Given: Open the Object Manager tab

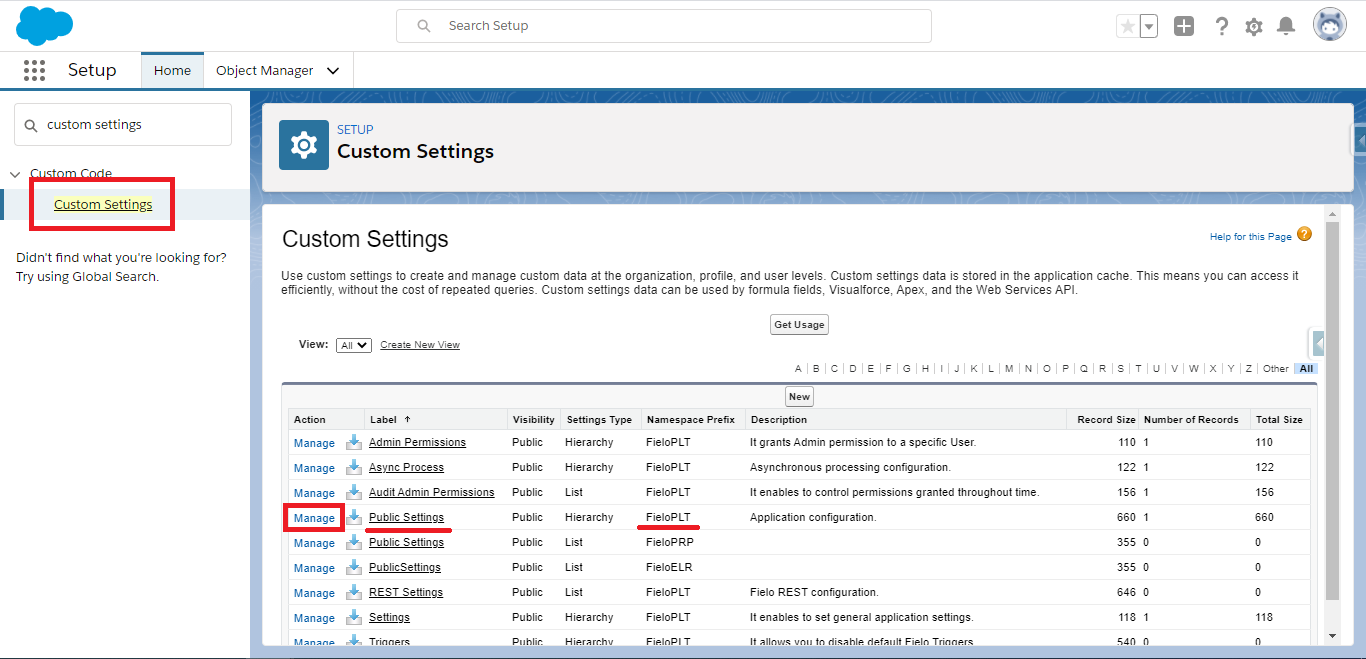Looking at the screenshot, I should coord(265,71).
